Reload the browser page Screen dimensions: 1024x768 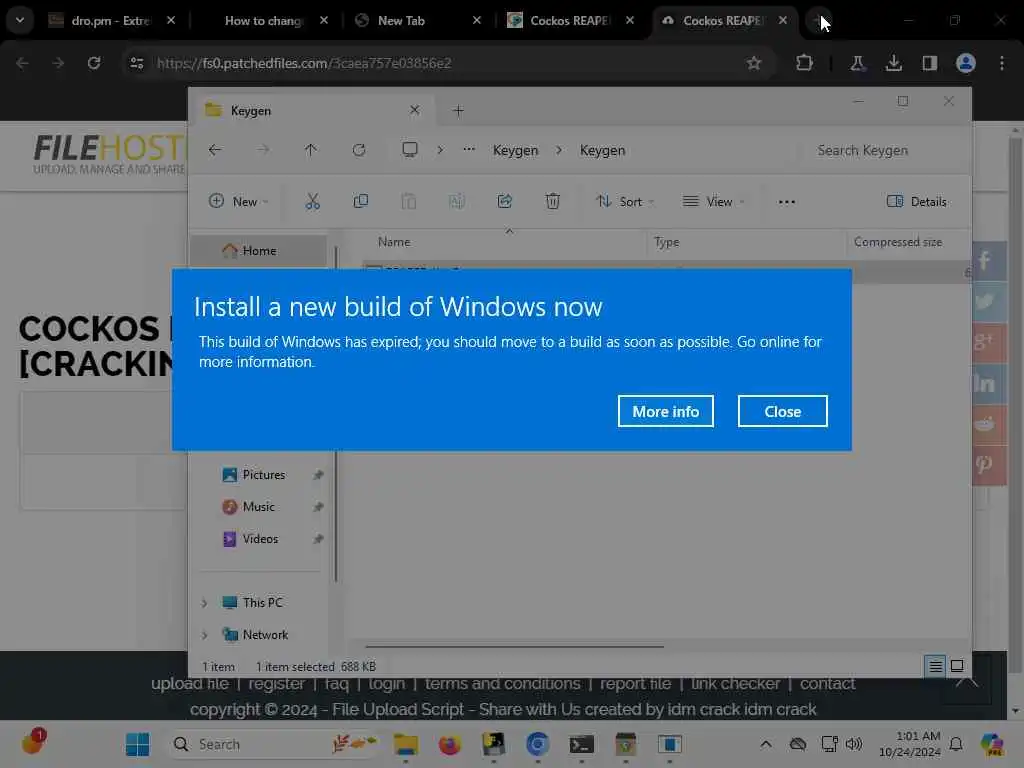click(x=94, y=63)
